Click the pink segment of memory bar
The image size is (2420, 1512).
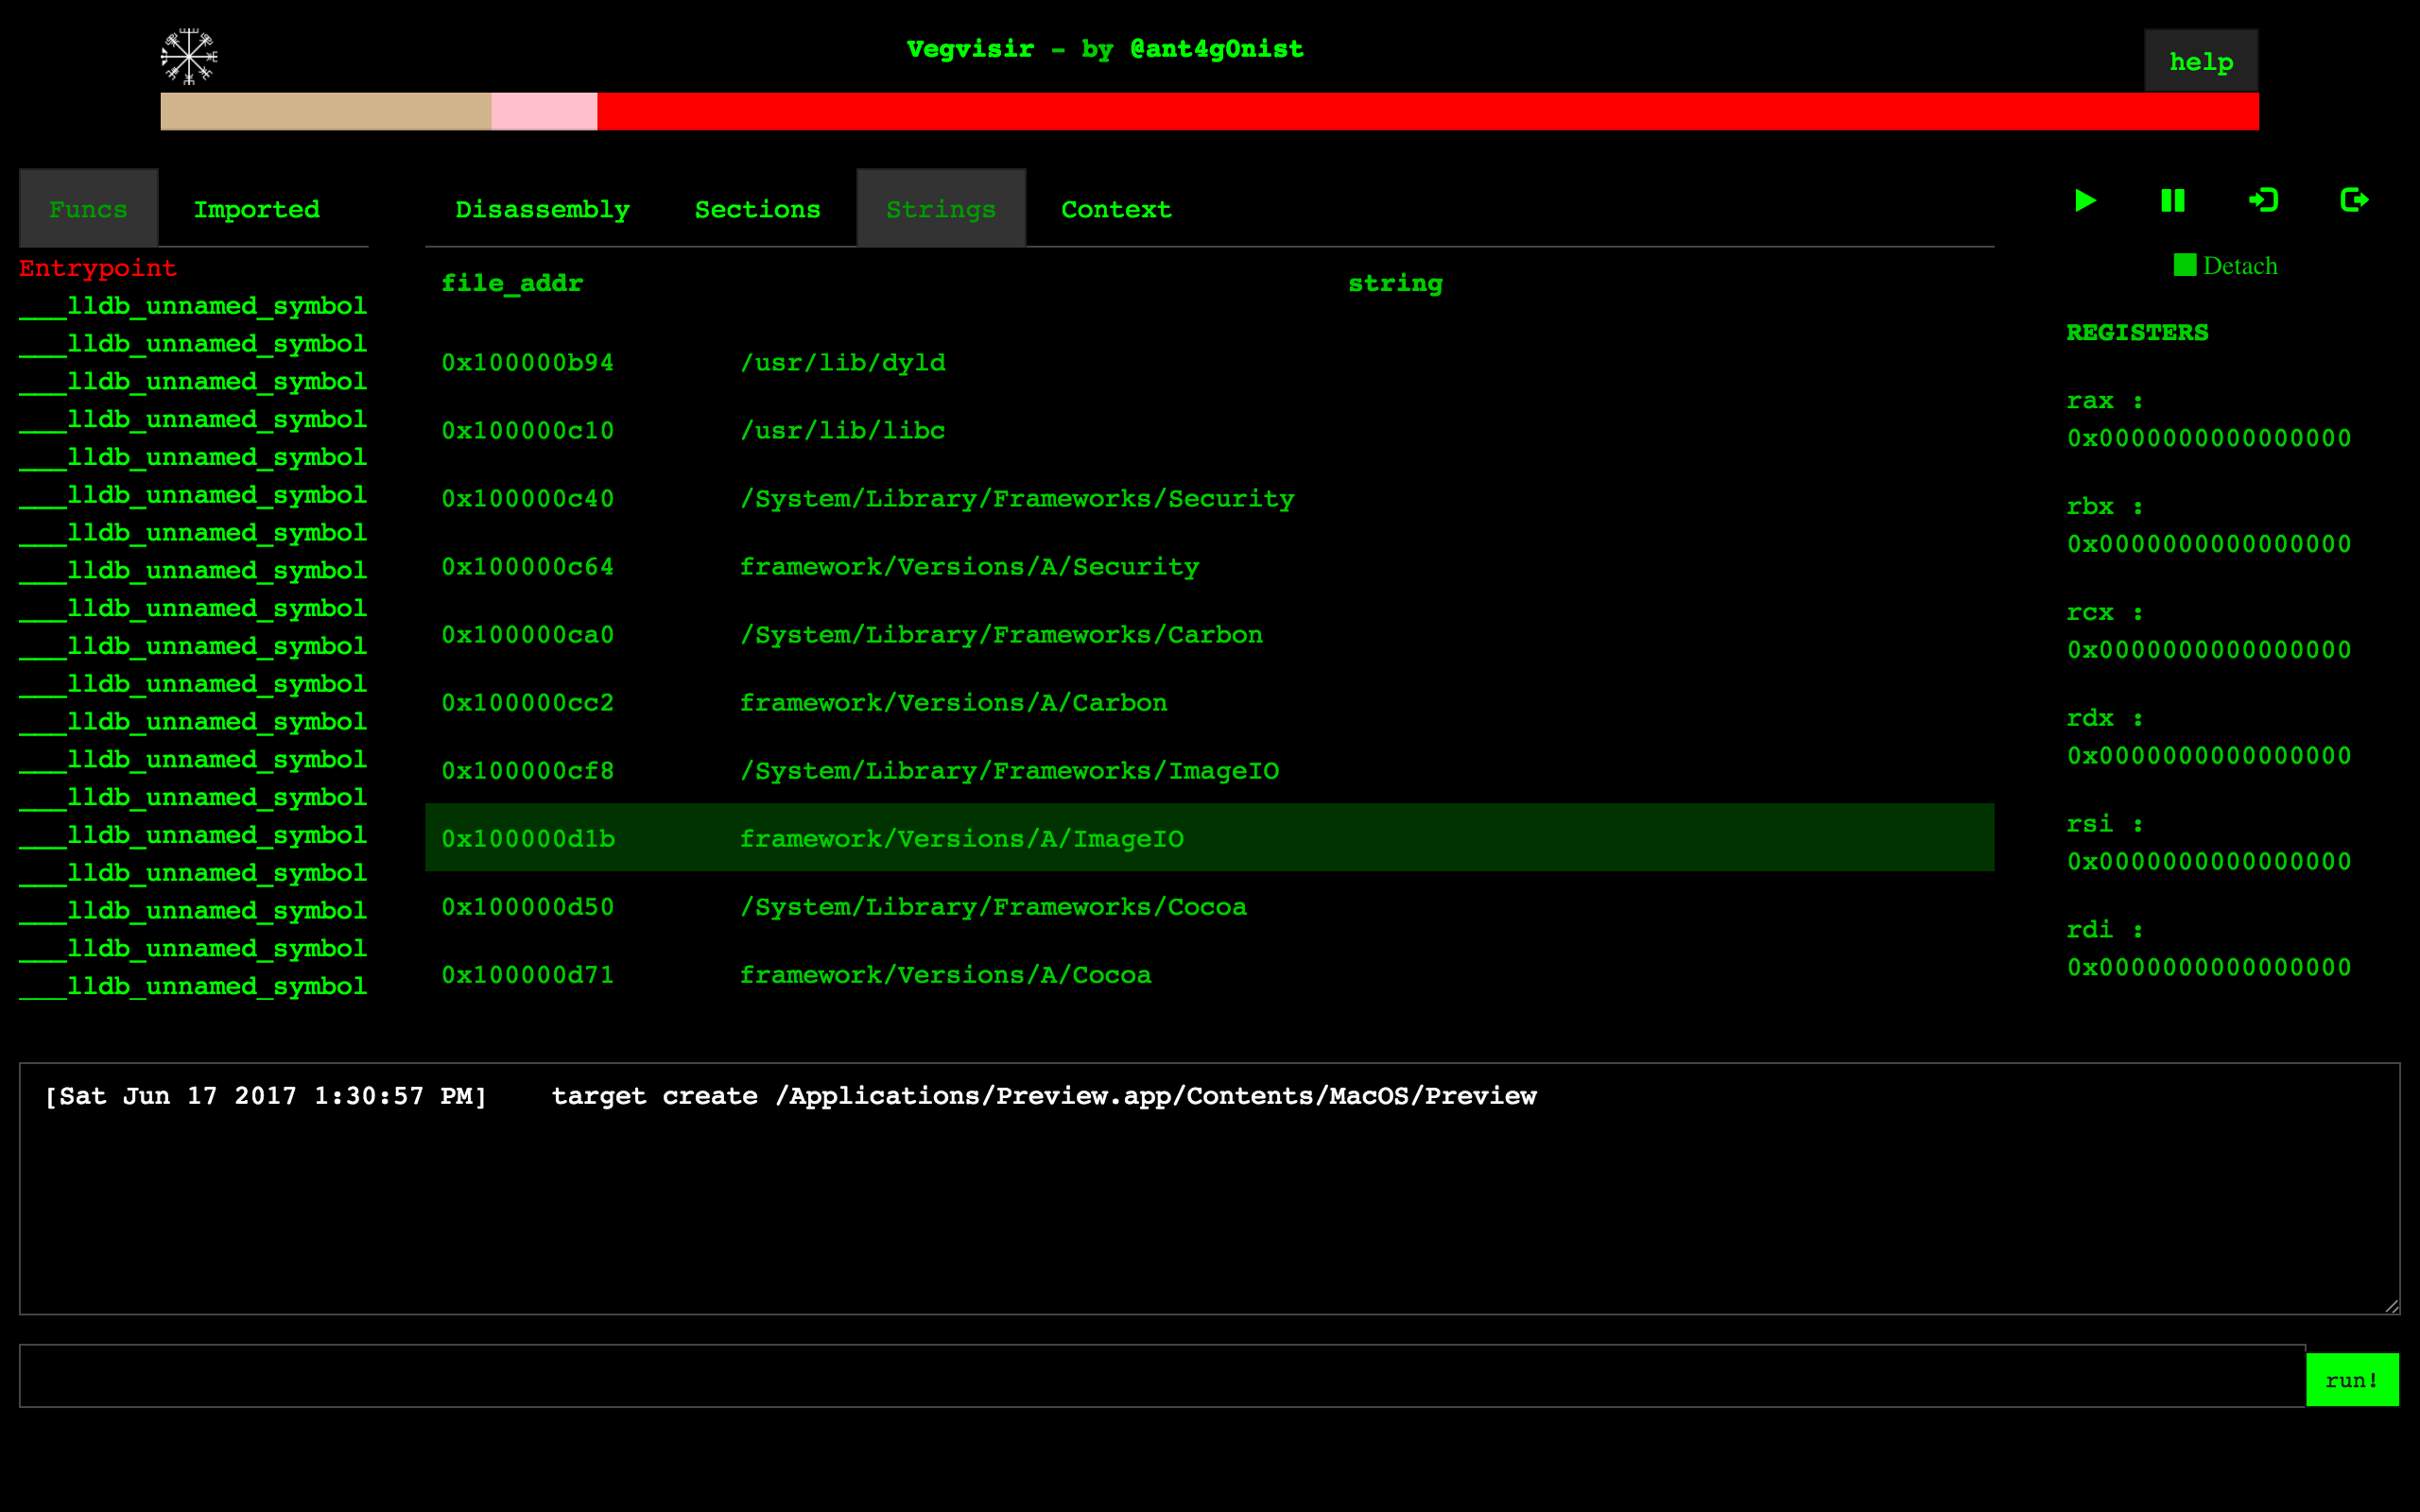point(544,111)
